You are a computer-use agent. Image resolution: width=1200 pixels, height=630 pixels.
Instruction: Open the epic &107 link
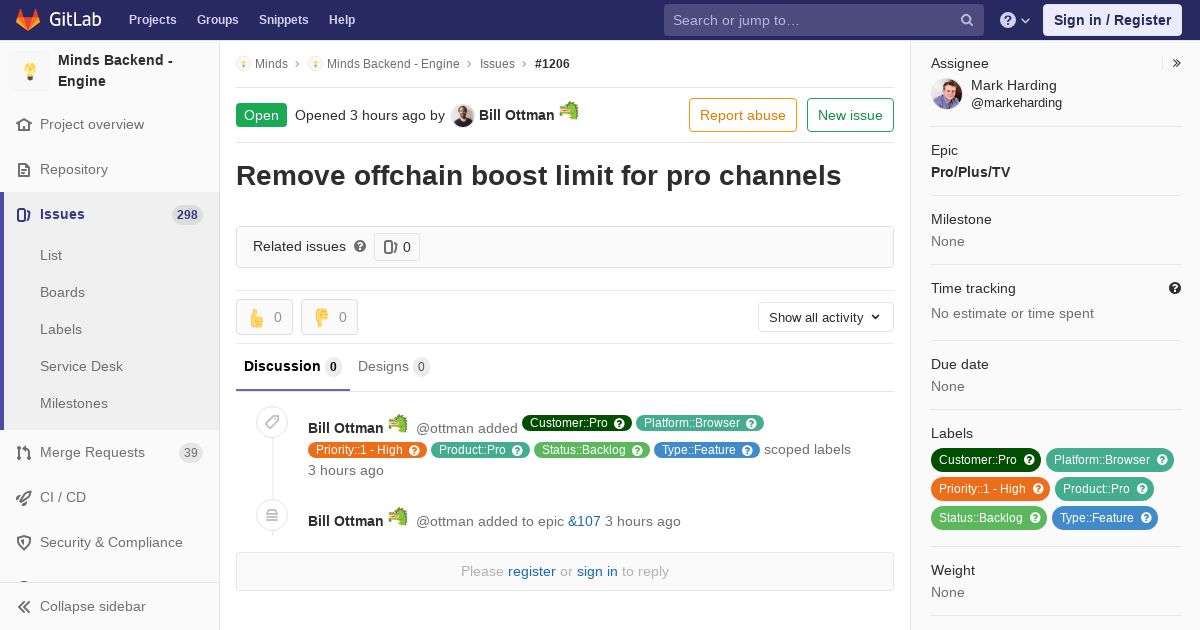coord(584,521)
